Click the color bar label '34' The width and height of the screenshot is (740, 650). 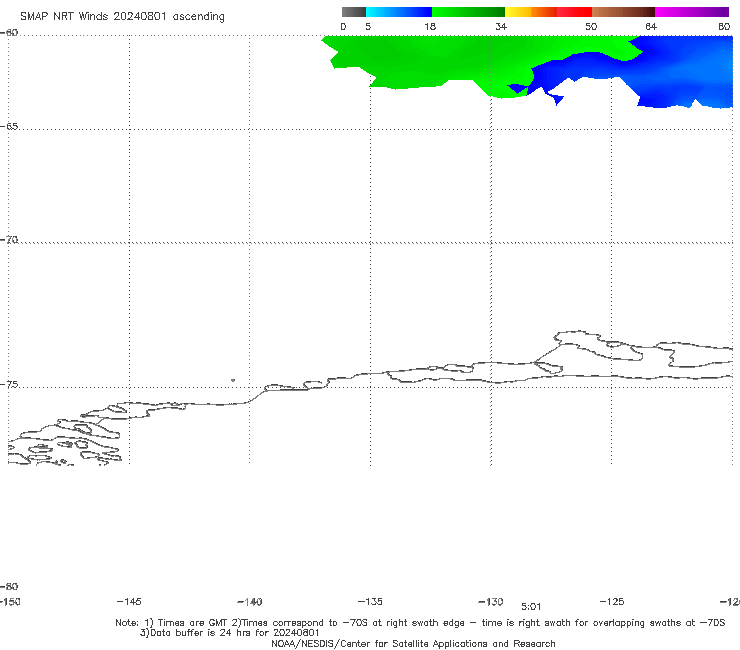(x=501, y=26)
